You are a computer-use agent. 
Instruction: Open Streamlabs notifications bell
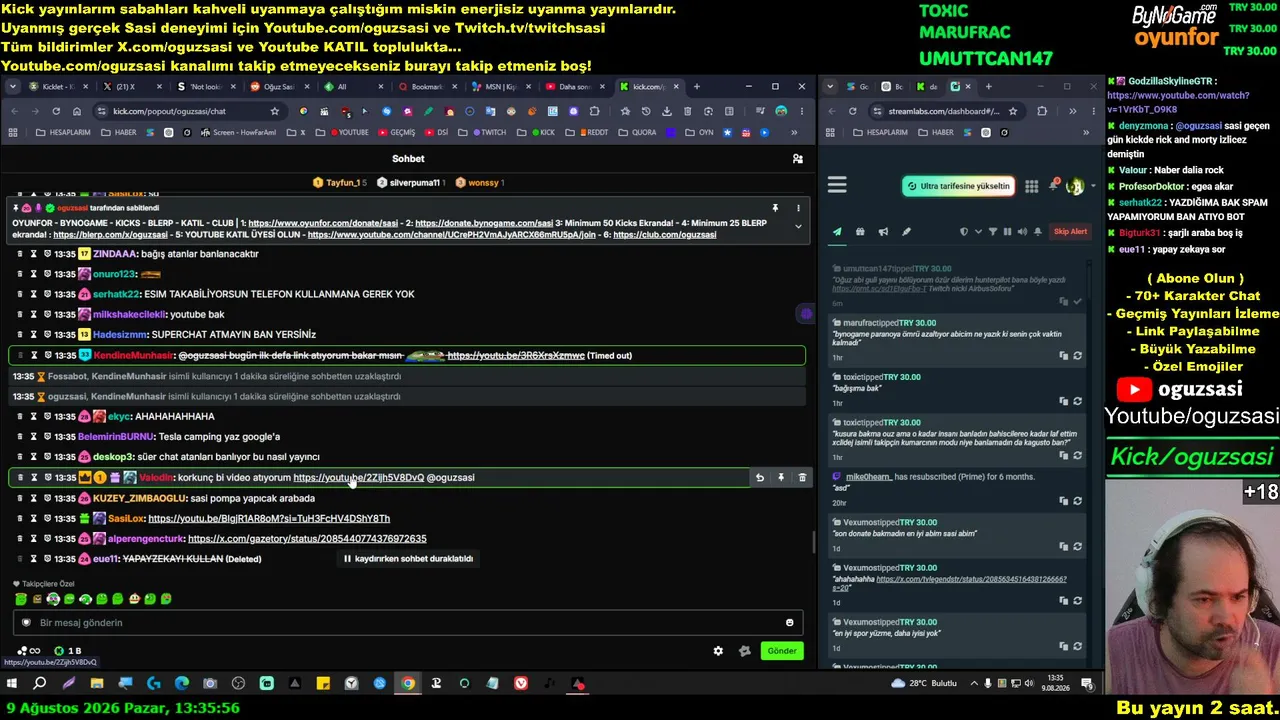tap(1053, 185)
